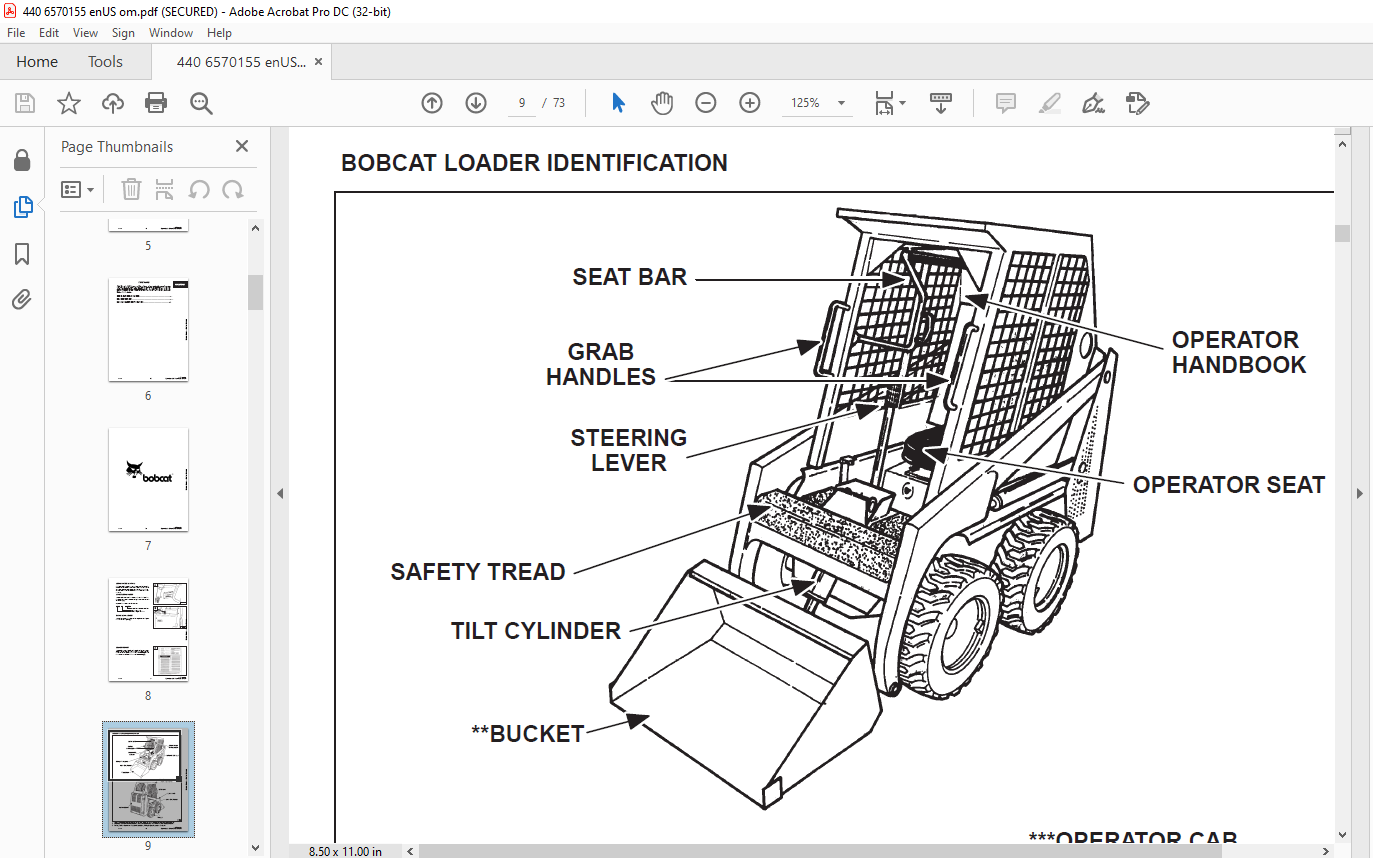1373x858 pixels.
Task: Click the scrolling mode keyboard icon
Action: [941, 103]
